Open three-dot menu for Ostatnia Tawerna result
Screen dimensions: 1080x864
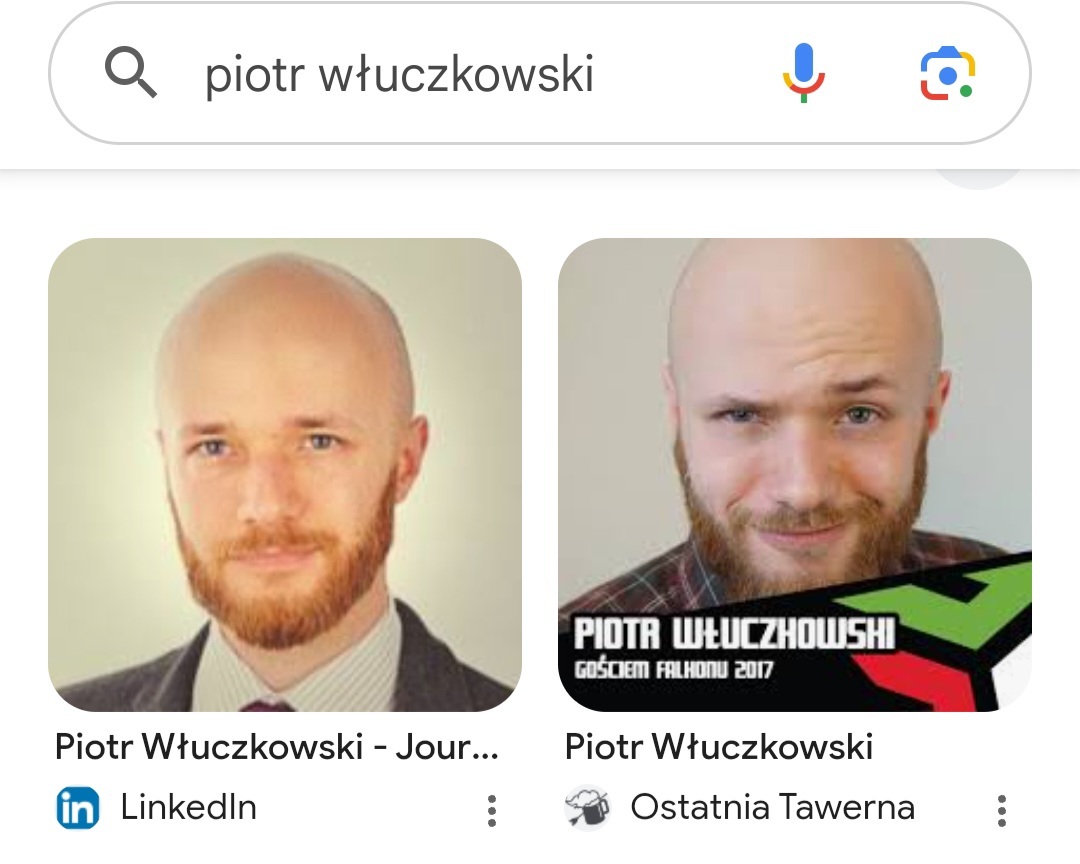1001,810
